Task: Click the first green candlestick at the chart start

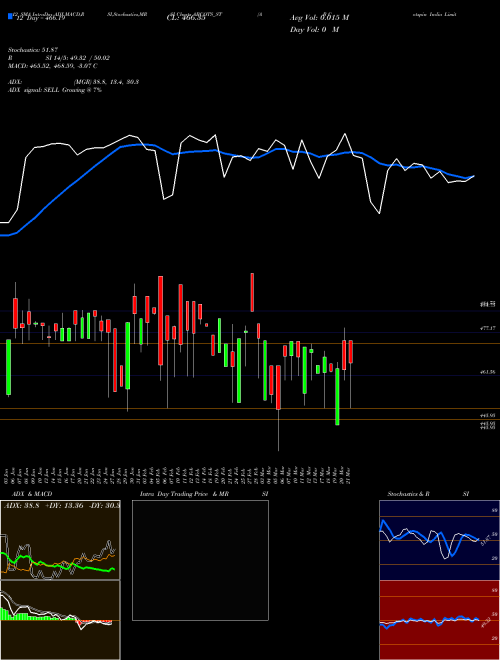Action: point(8,367)
